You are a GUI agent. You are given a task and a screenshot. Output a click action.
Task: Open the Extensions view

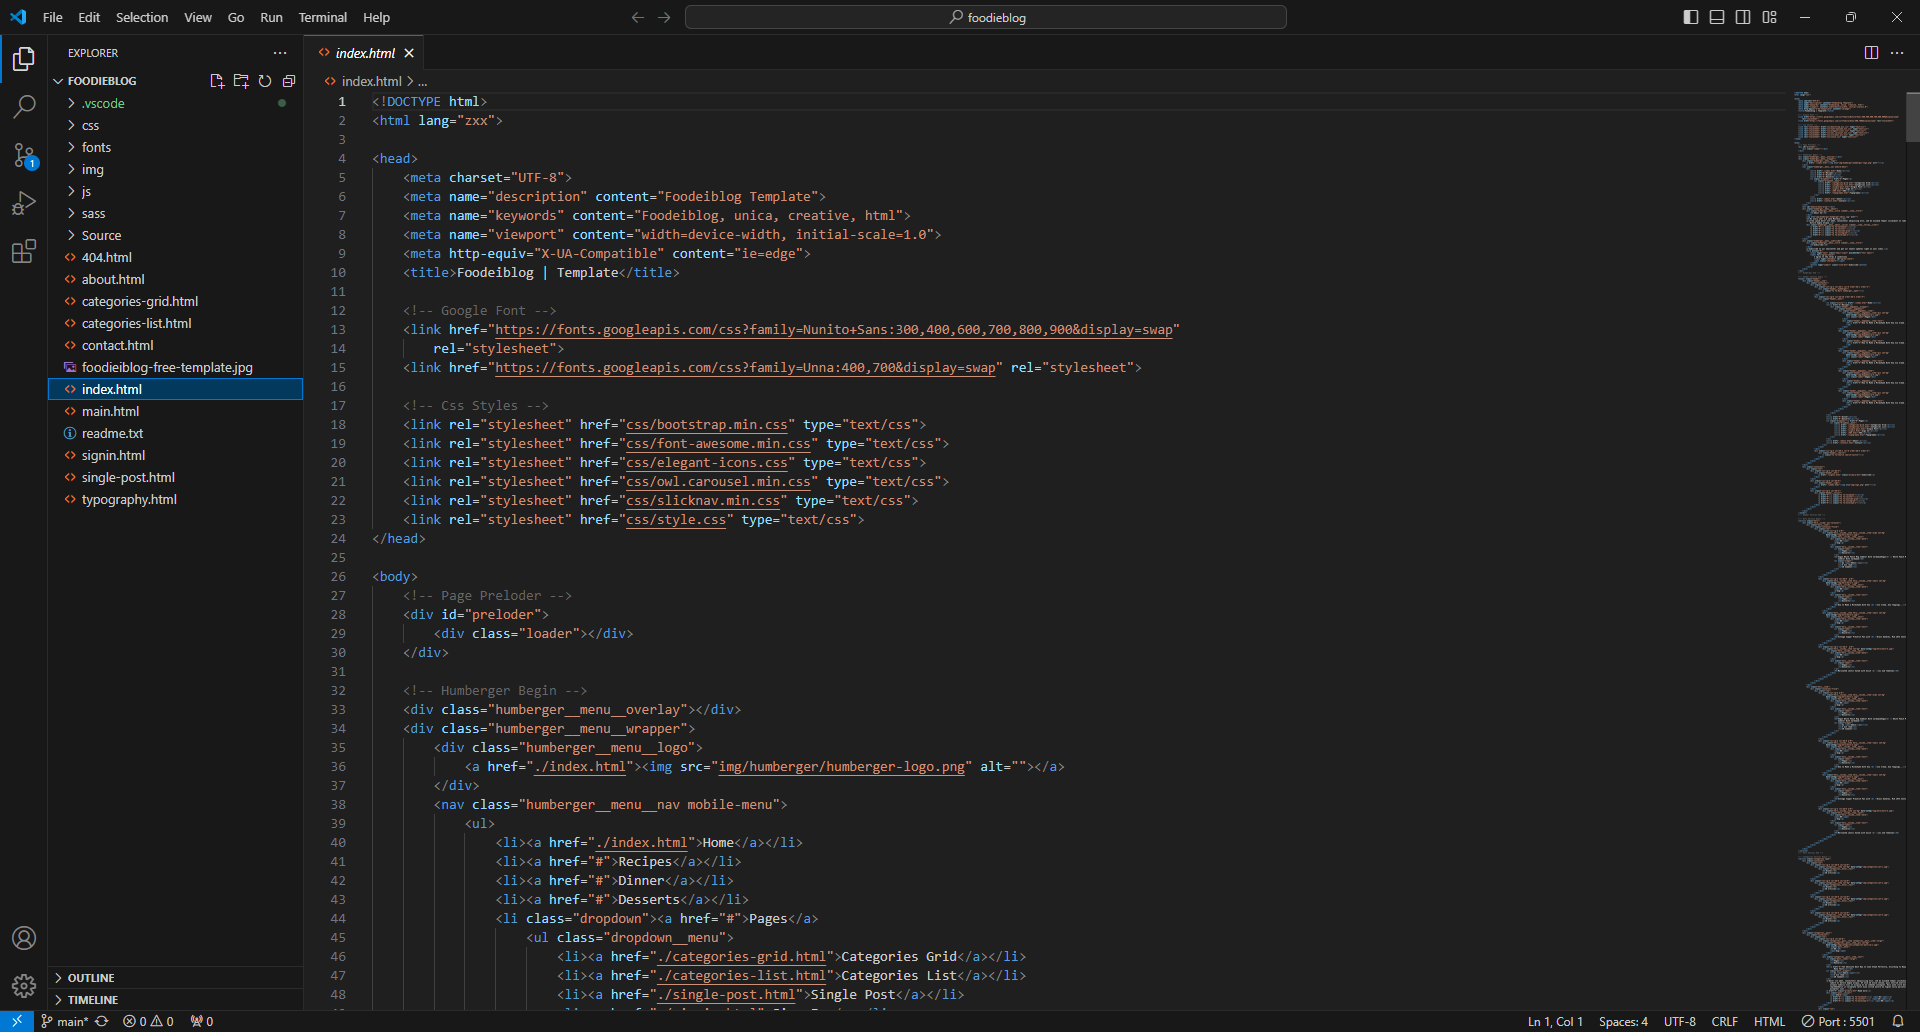click(24, 251)
